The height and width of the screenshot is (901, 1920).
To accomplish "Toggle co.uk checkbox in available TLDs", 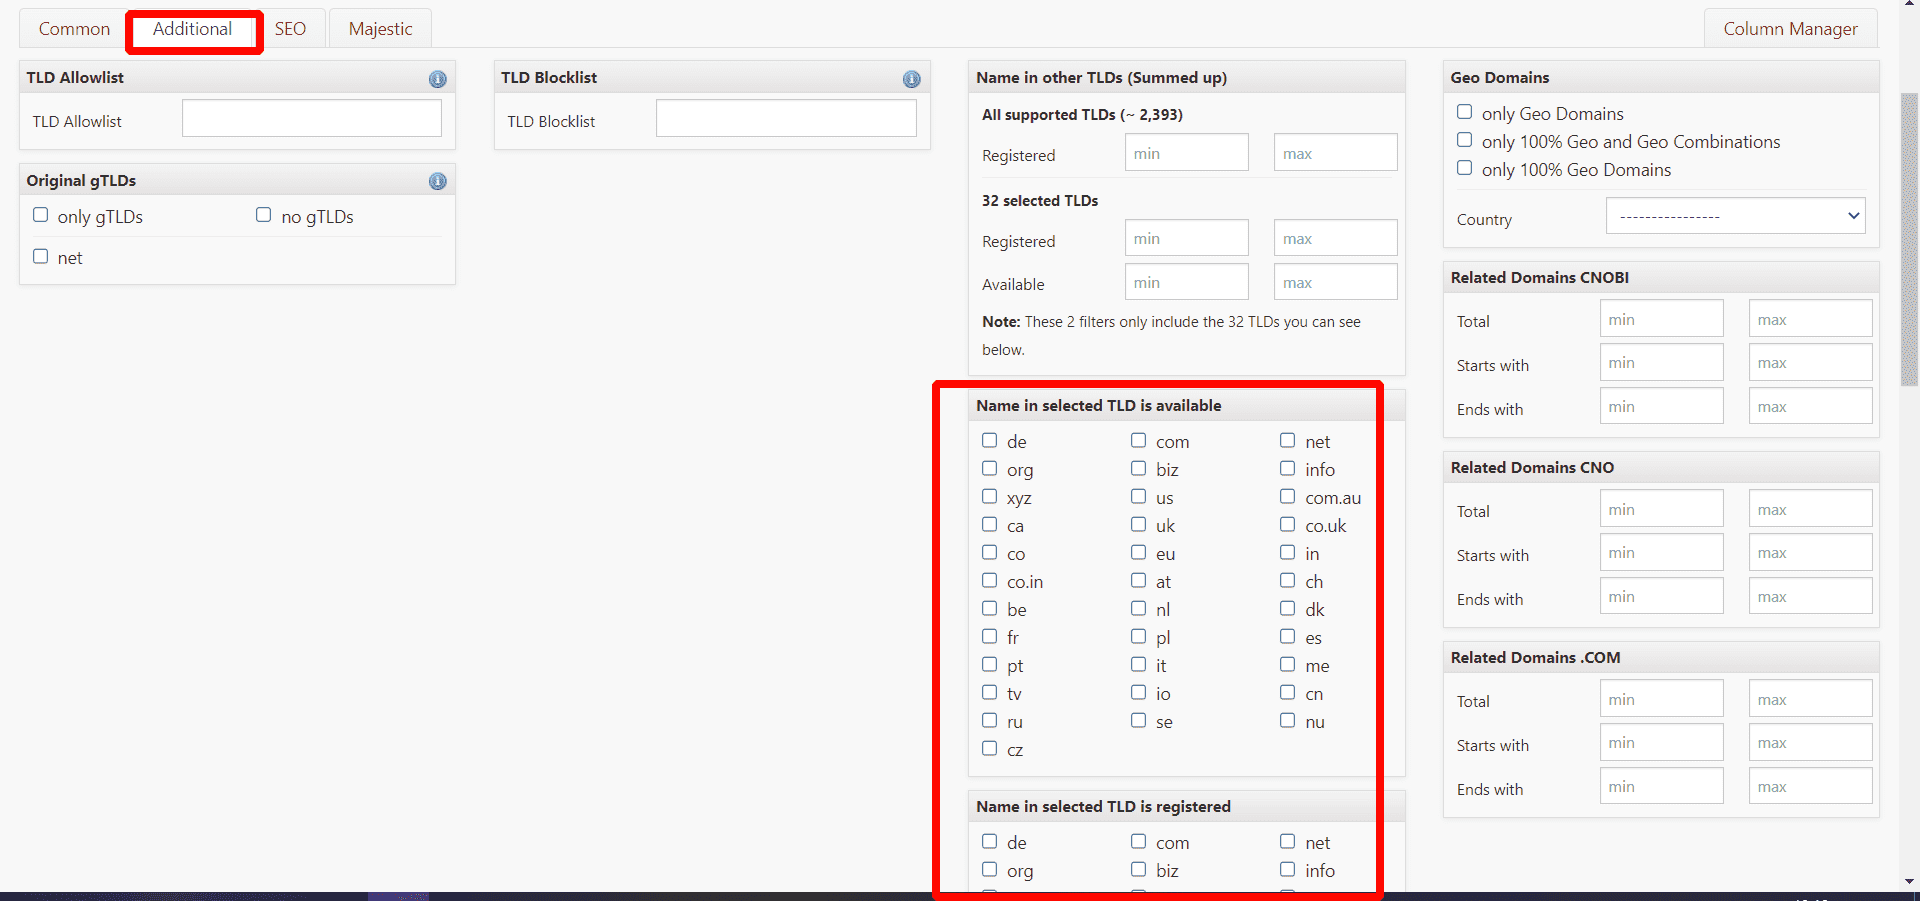I will click(1288, 524).
